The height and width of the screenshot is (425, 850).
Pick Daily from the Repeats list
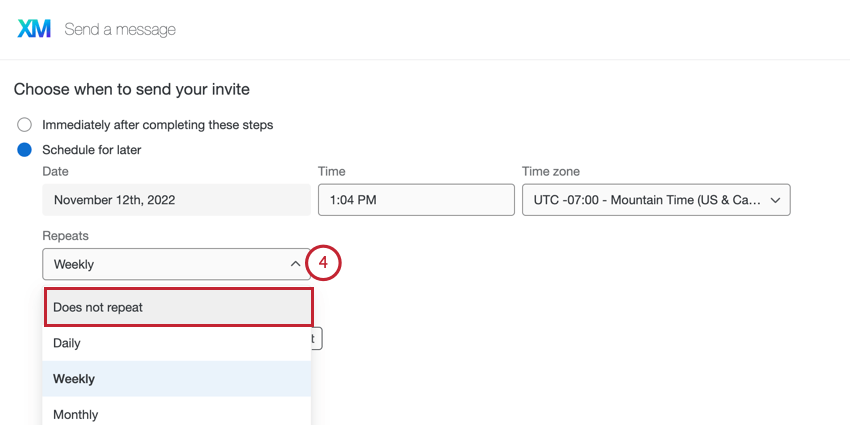(176, 343)
